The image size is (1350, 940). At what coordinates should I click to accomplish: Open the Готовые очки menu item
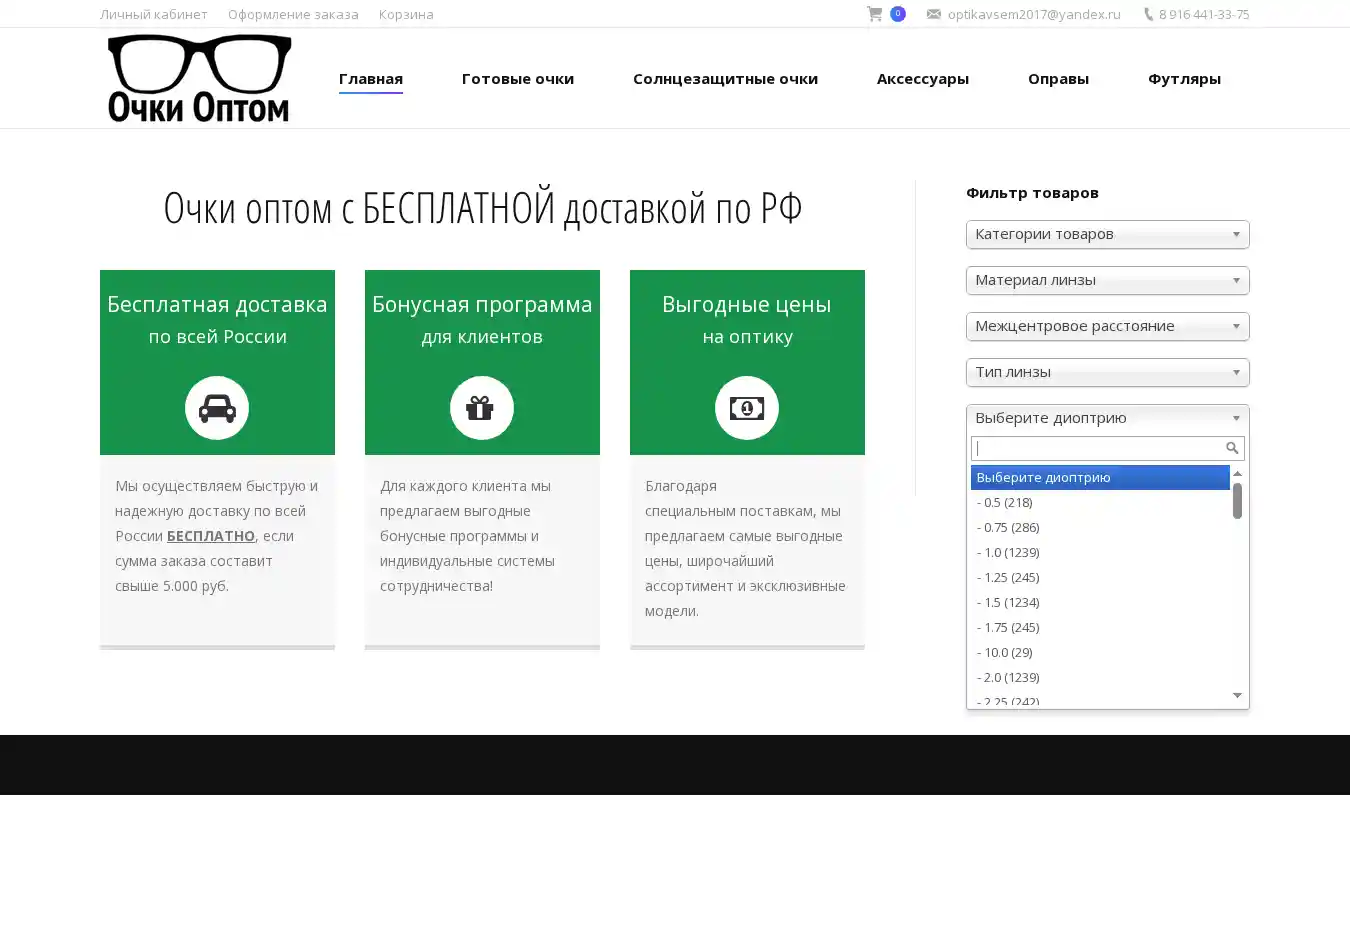click(x=517, y=79)
